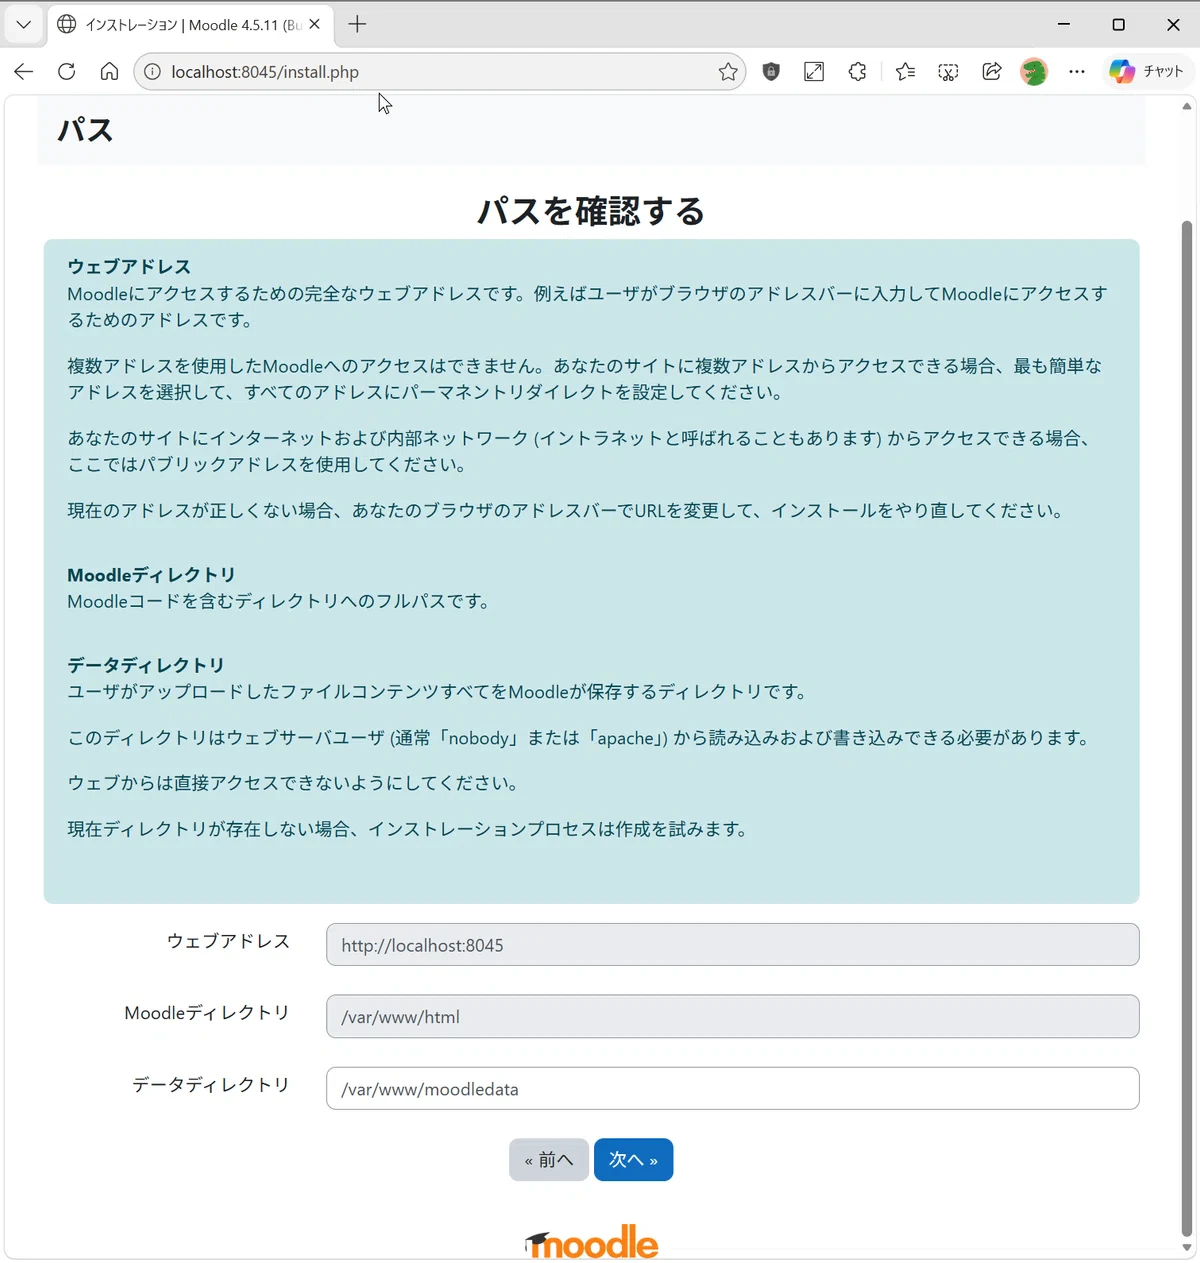Click the screenshot capture icon

tap(948, 71)
